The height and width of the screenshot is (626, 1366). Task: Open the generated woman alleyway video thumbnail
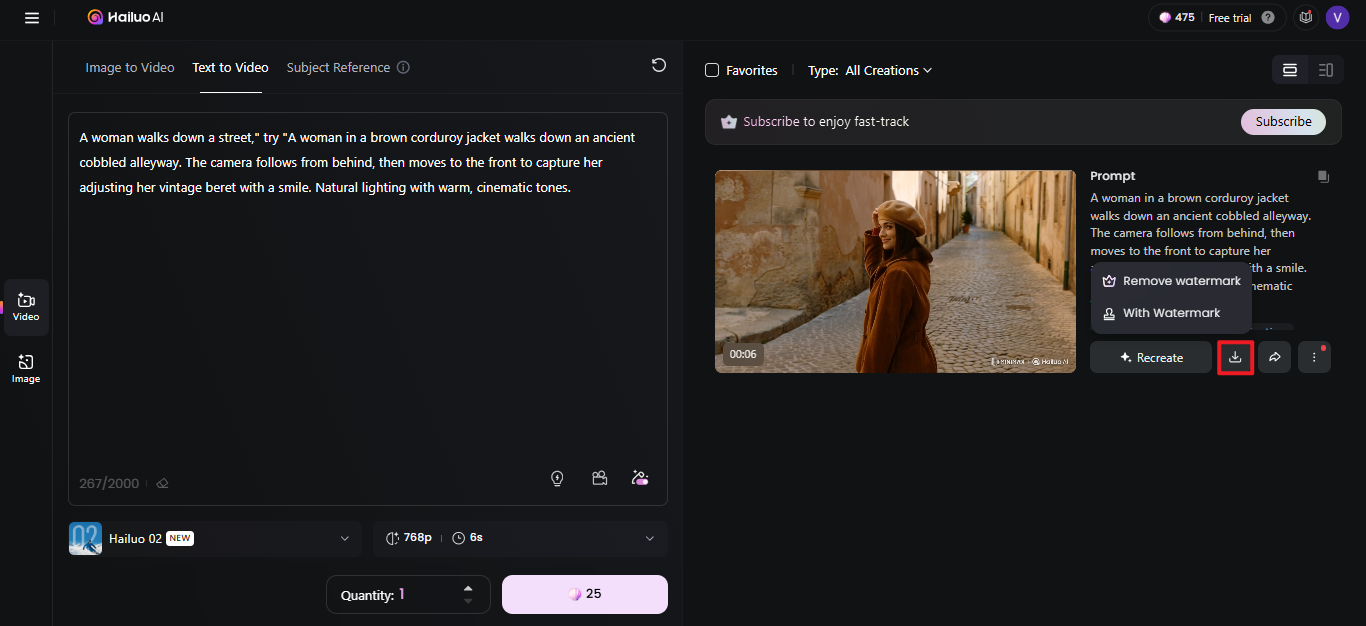pyautogui.click(x=895, y=271)
